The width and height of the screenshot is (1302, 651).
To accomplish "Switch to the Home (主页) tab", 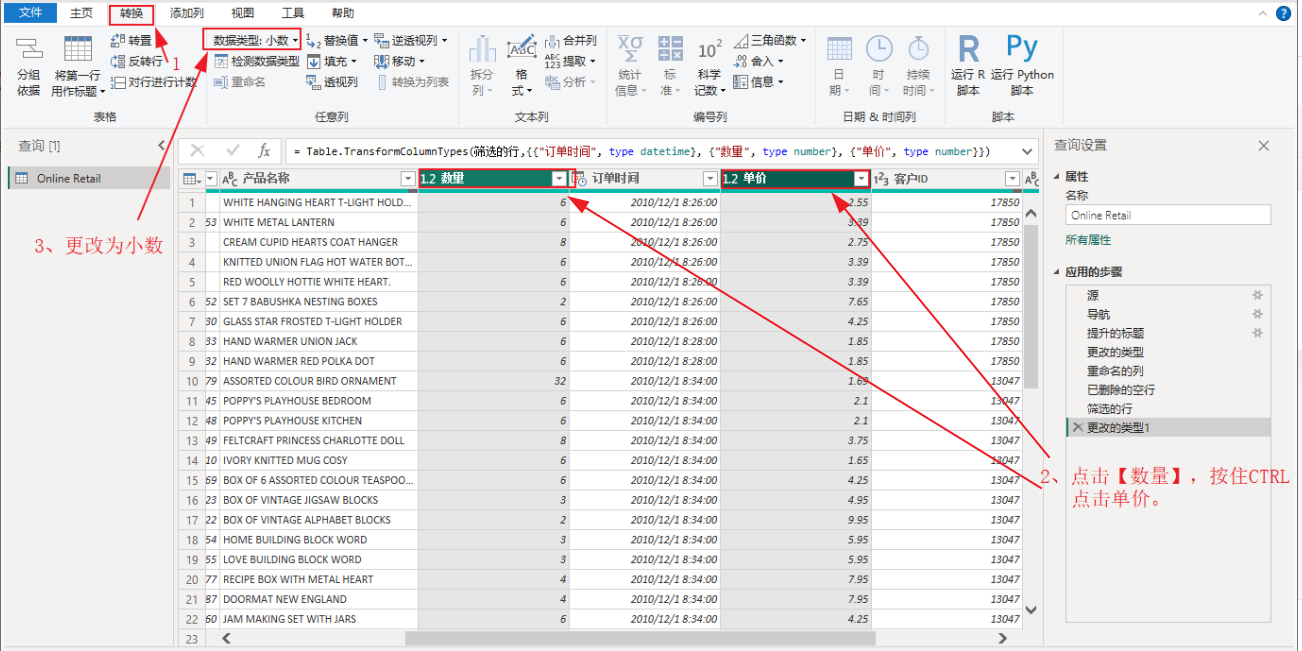I will pos(81,14).
